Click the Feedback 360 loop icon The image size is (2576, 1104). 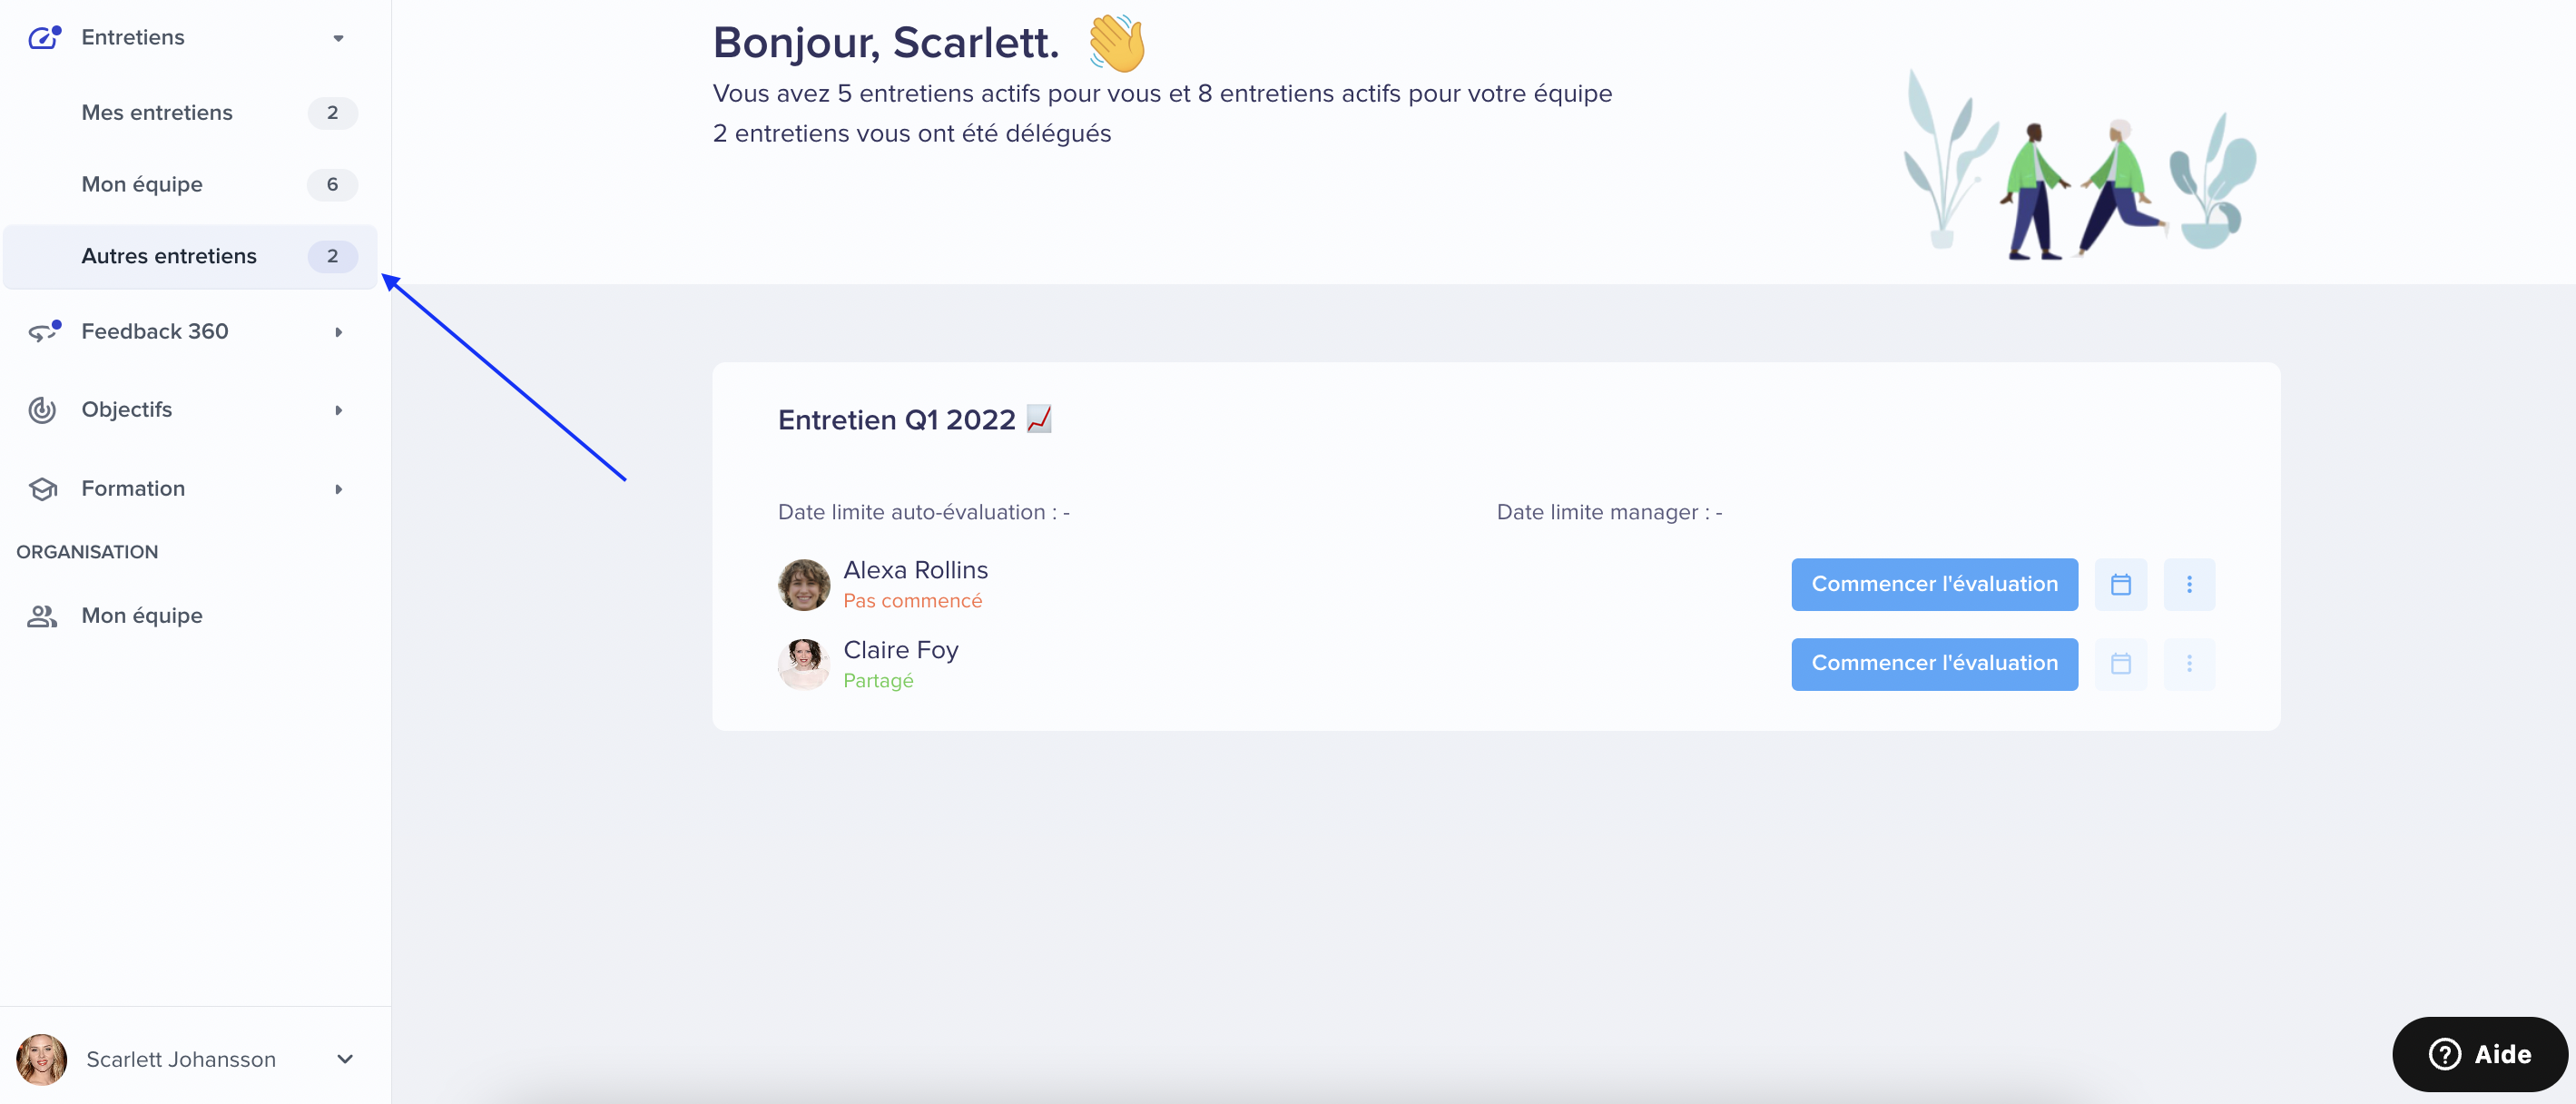[43, 331]
